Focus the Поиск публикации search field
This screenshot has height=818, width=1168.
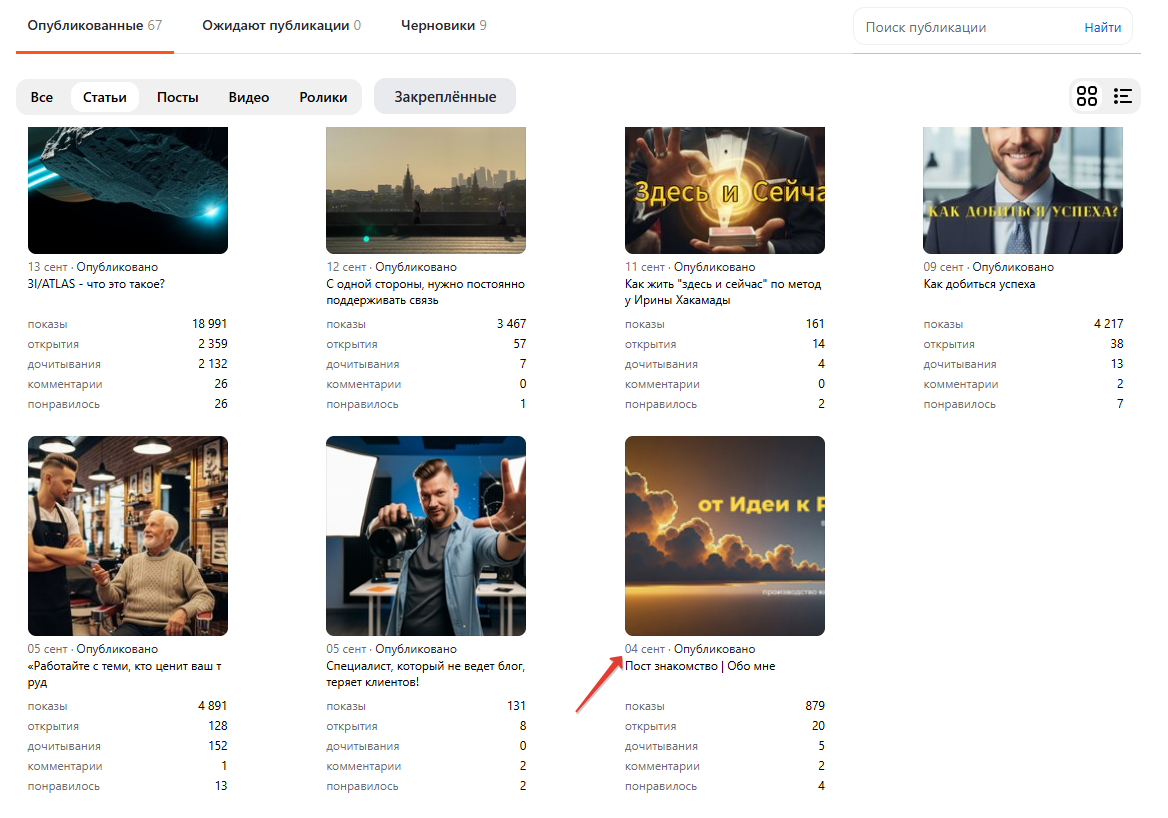(968, 28)
